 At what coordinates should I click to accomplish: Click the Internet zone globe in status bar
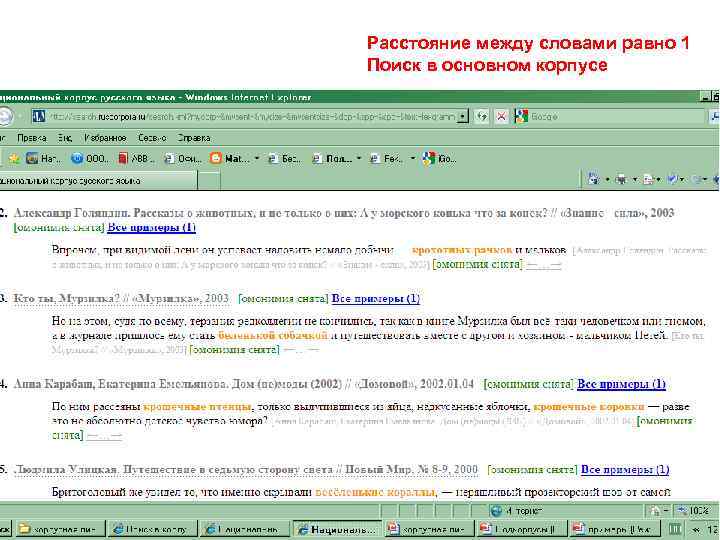[496, 511]
